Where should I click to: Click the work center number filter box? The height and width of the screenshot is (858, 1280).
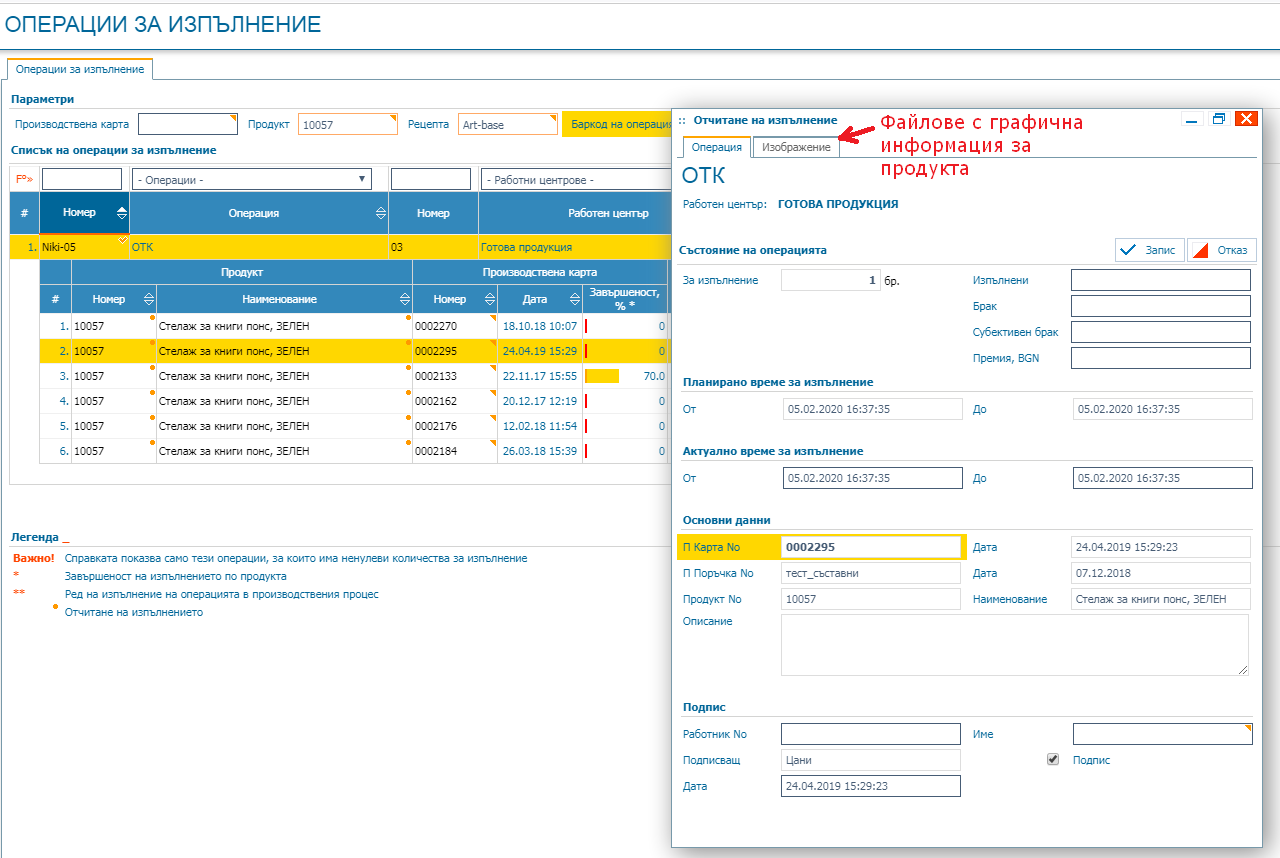point(431,179)
